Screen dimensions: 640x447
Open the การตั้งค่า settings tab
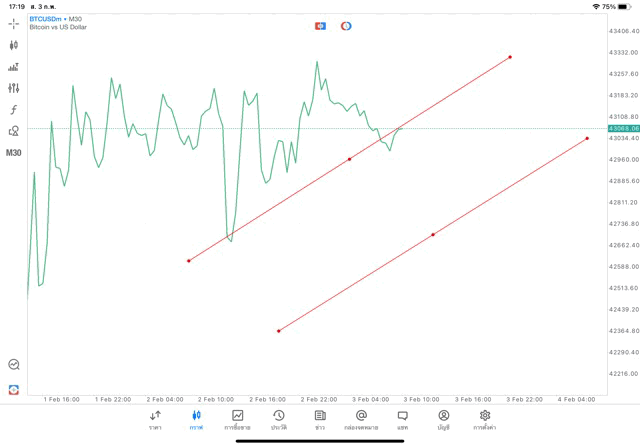pos(485,420)
